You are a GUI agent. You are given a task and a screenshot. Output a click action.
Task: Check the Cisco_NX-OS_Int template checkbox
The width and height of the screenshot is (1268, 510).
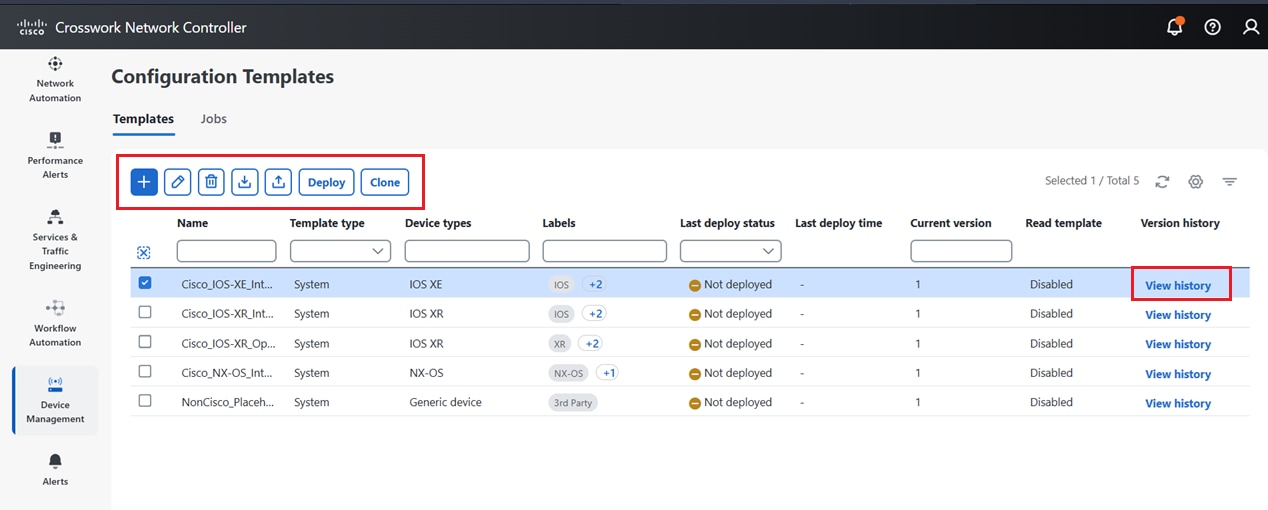point(145,372)
